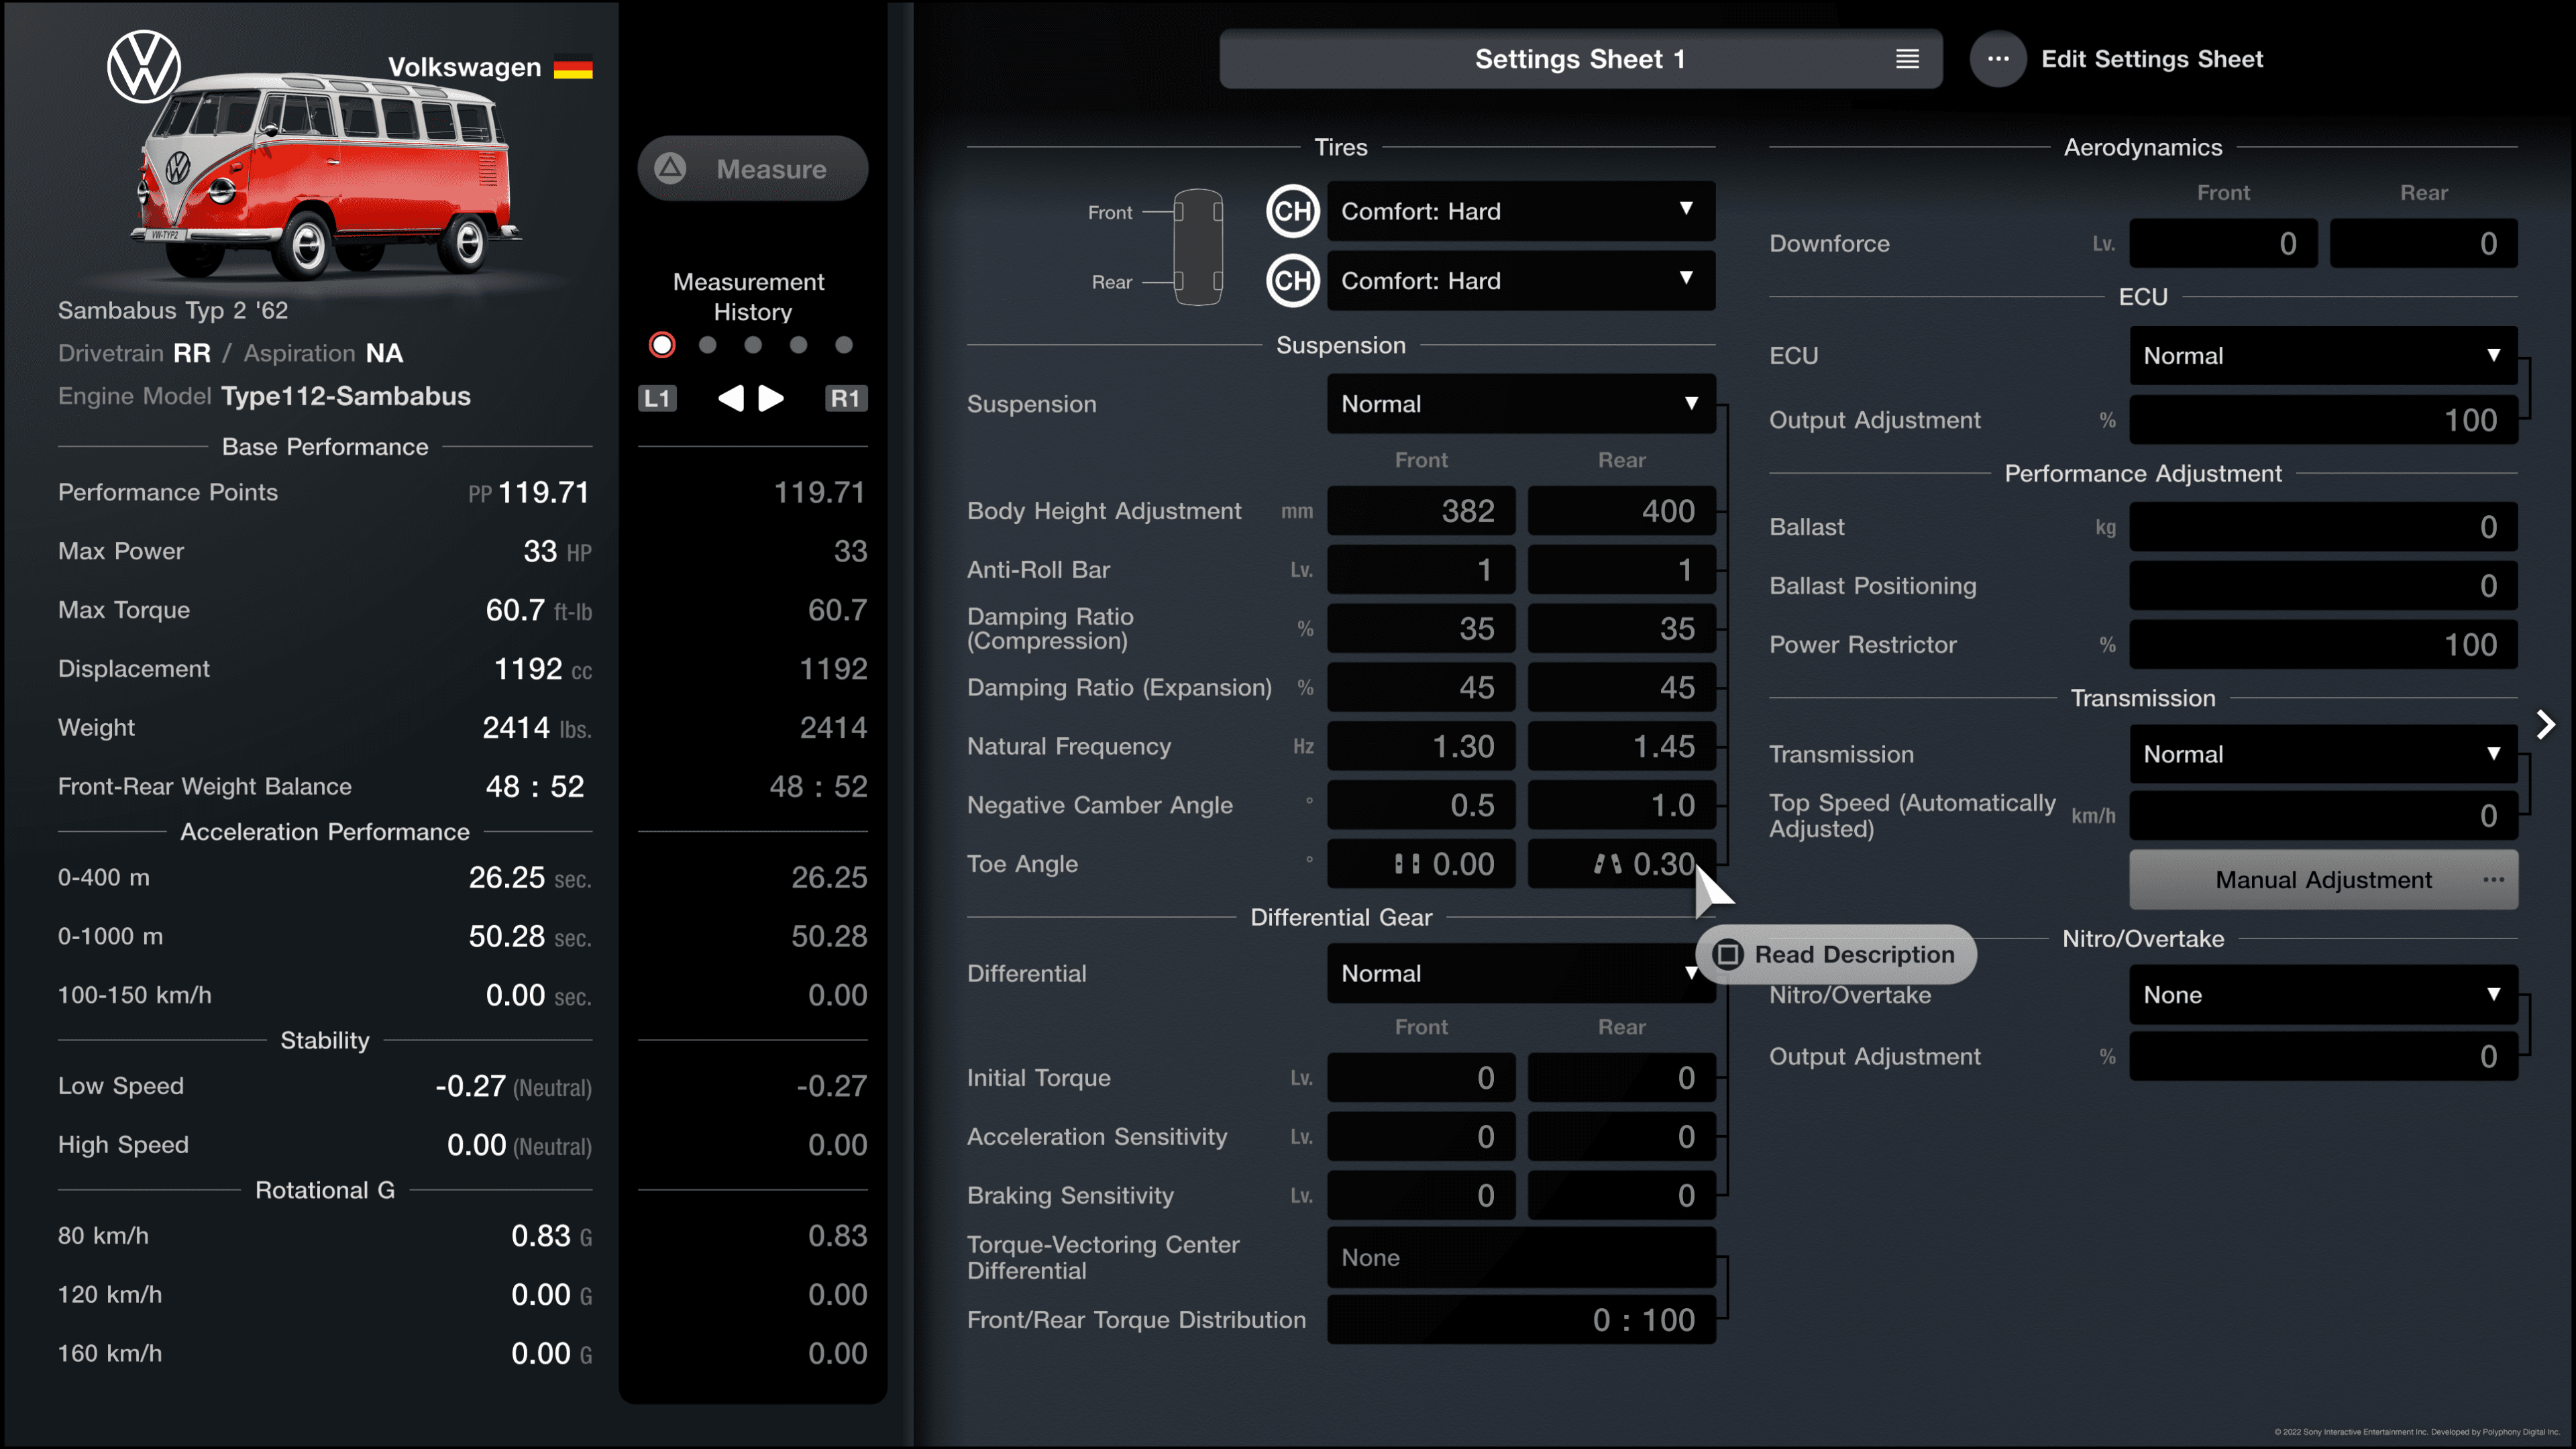The width and height of the screenshot is (2576, 1449).
Task: Select the Power Restrictor 100 field
Action: click(2323, 645)
